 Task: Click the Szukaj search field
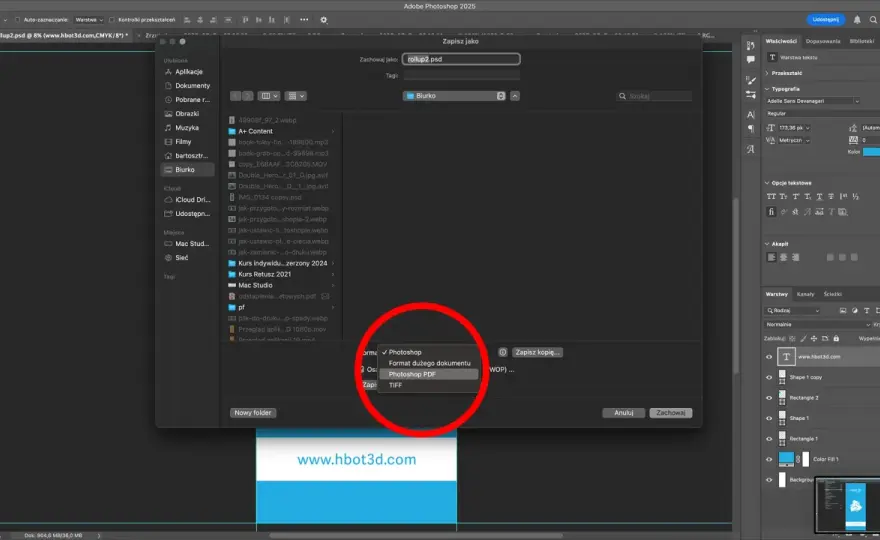654,96
